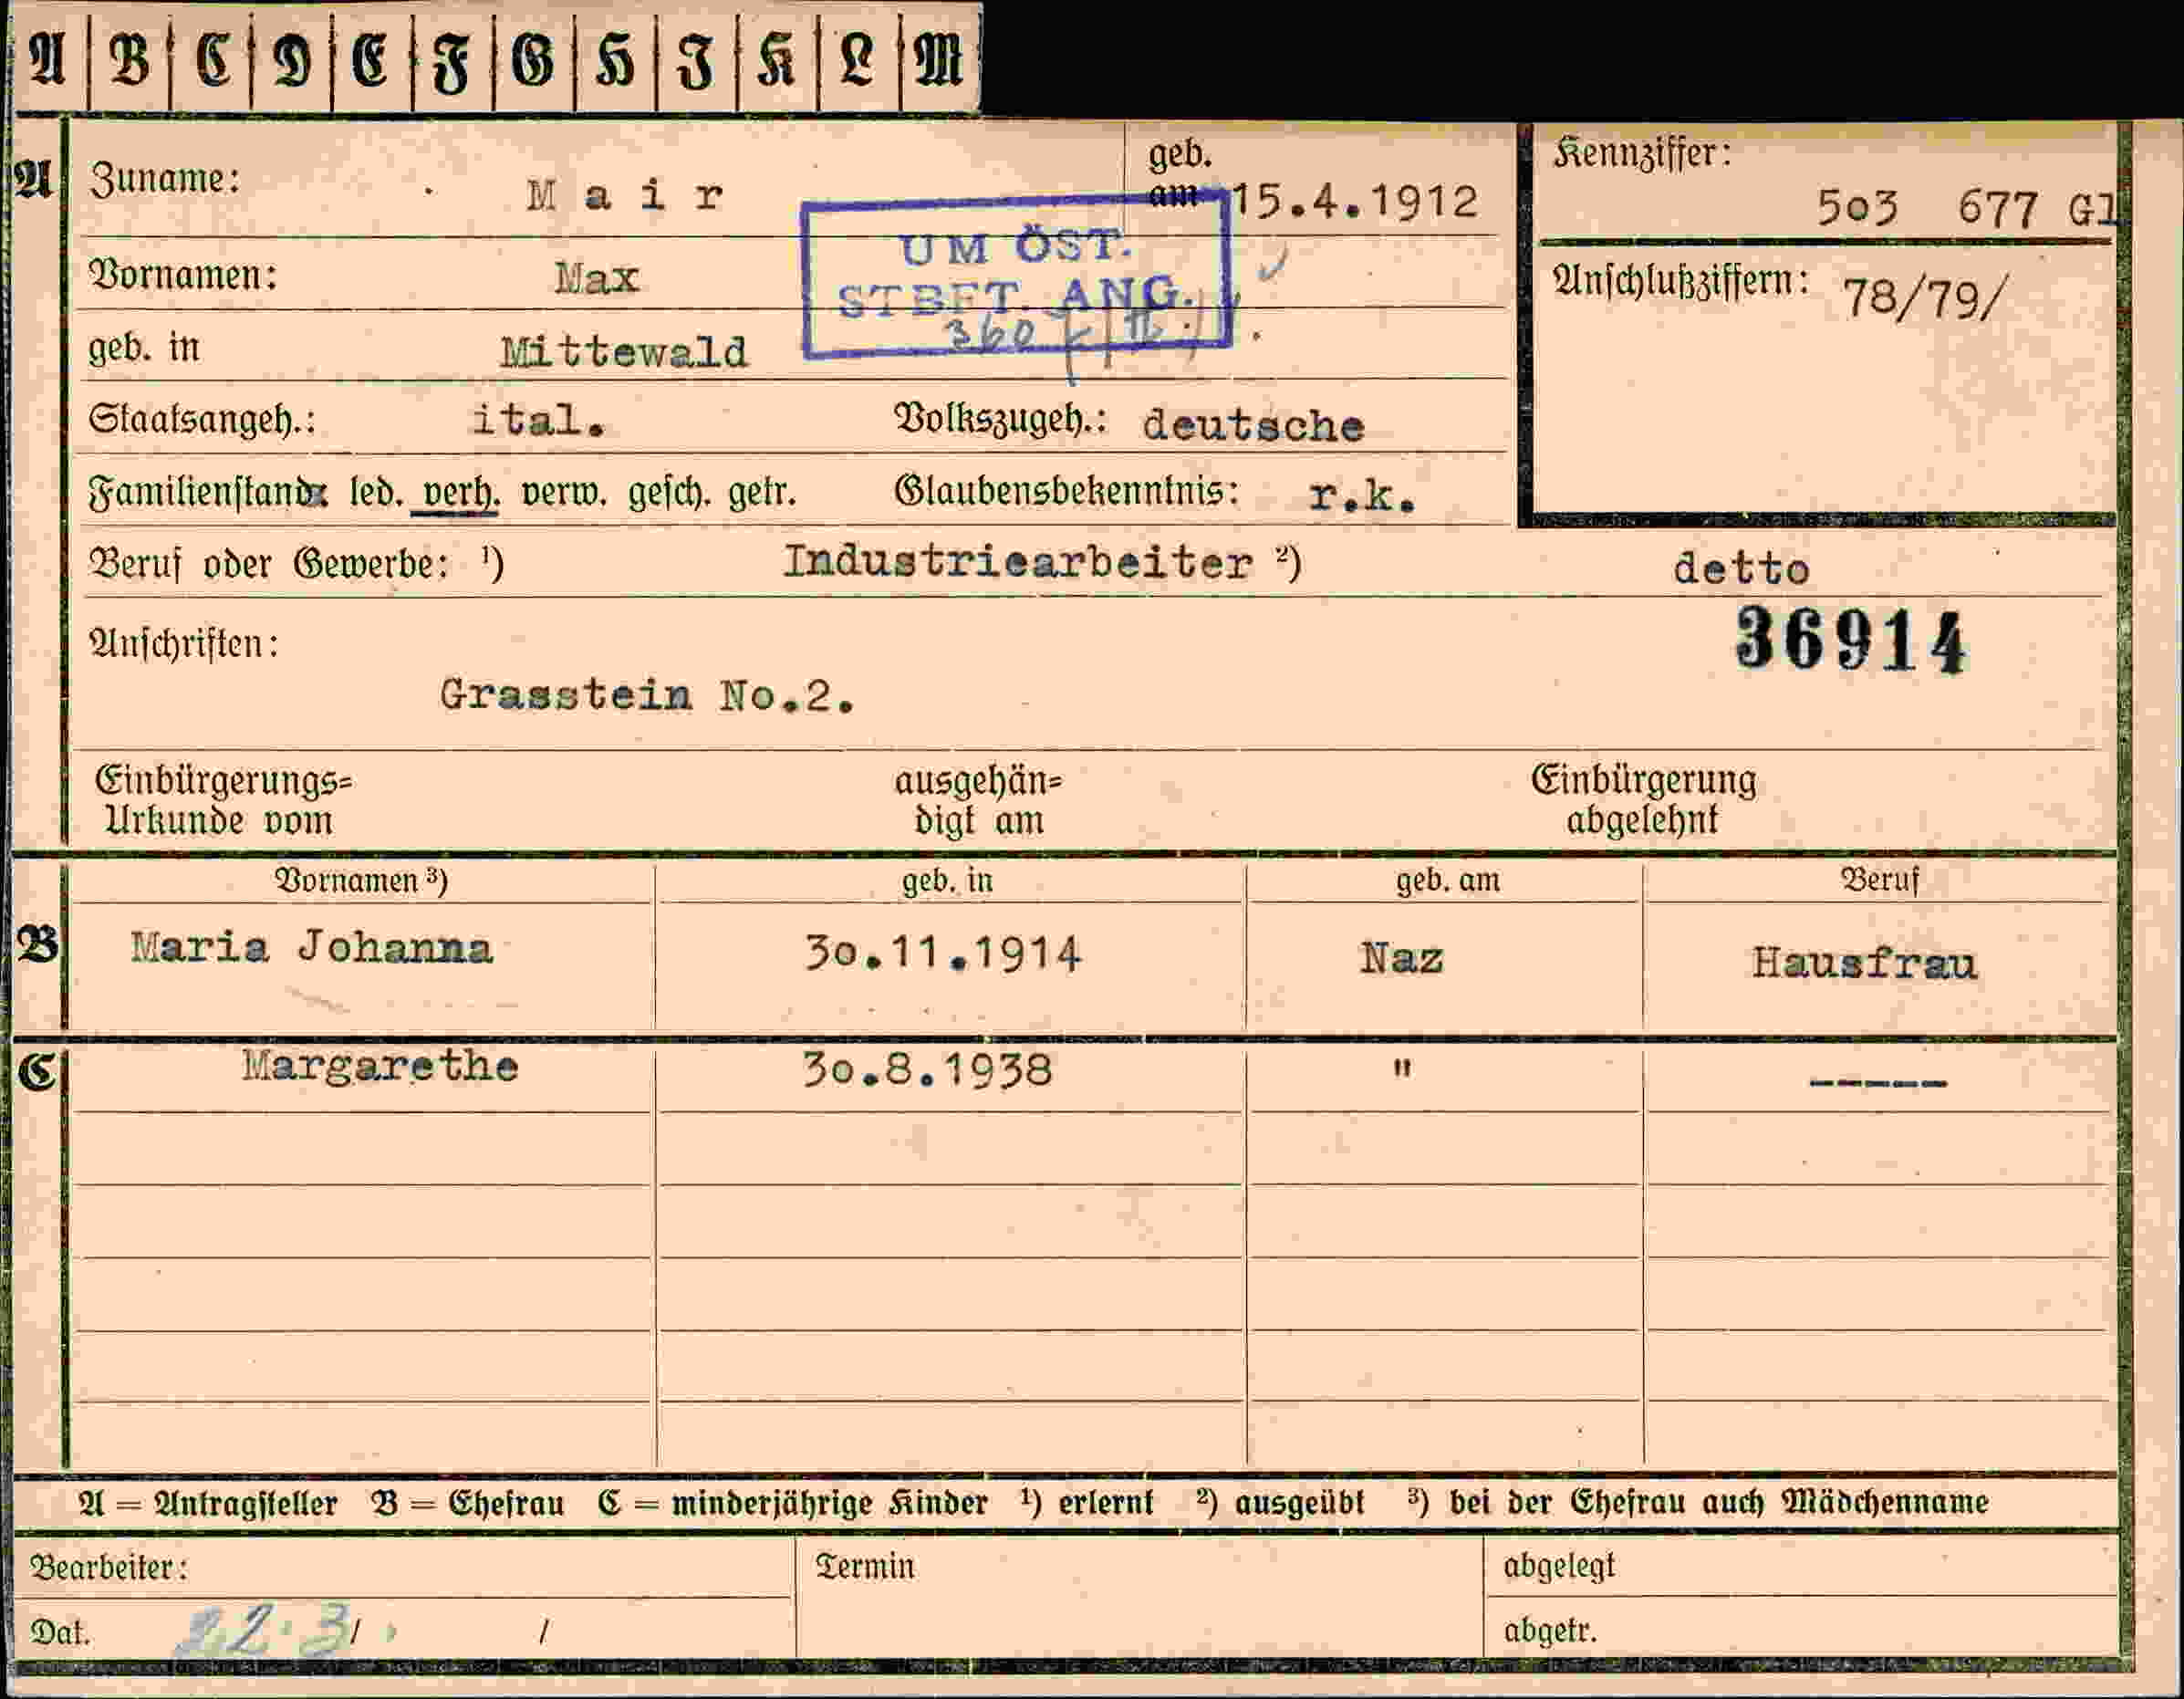This screenshot has height=1699, width=2184.
Task: Click the ditto mark under 'Naz'
Action: coord(1402,1068)
